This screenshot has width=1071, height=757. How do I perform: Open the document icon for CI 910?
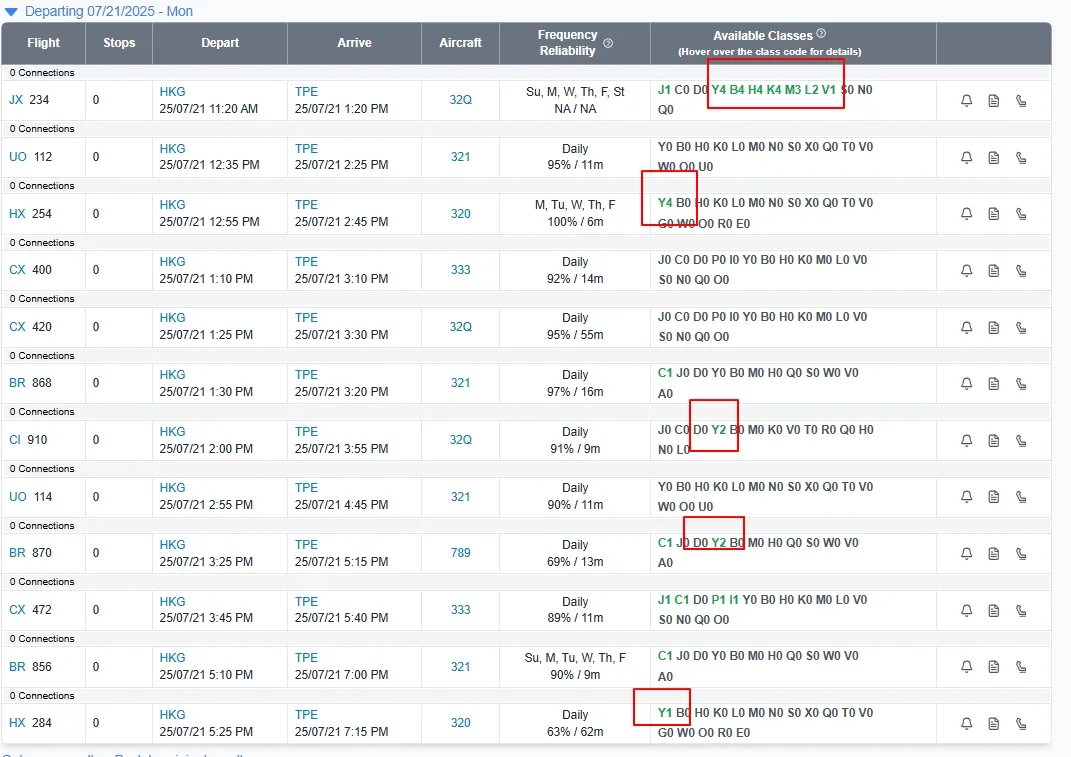click(994, 441)
